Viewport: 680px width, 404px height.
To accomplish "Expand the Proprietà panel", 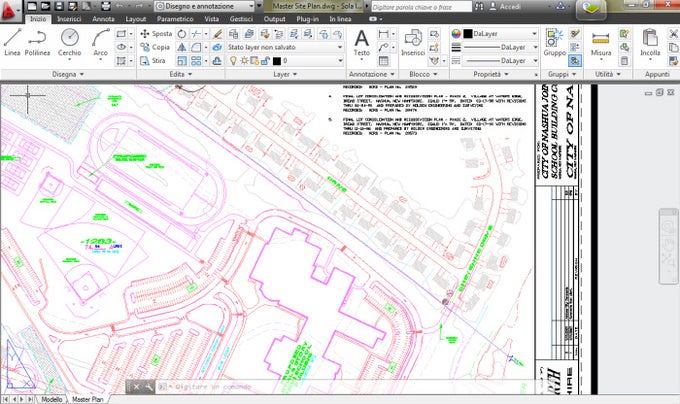I will pyautogui.click(x=490, y=74).
